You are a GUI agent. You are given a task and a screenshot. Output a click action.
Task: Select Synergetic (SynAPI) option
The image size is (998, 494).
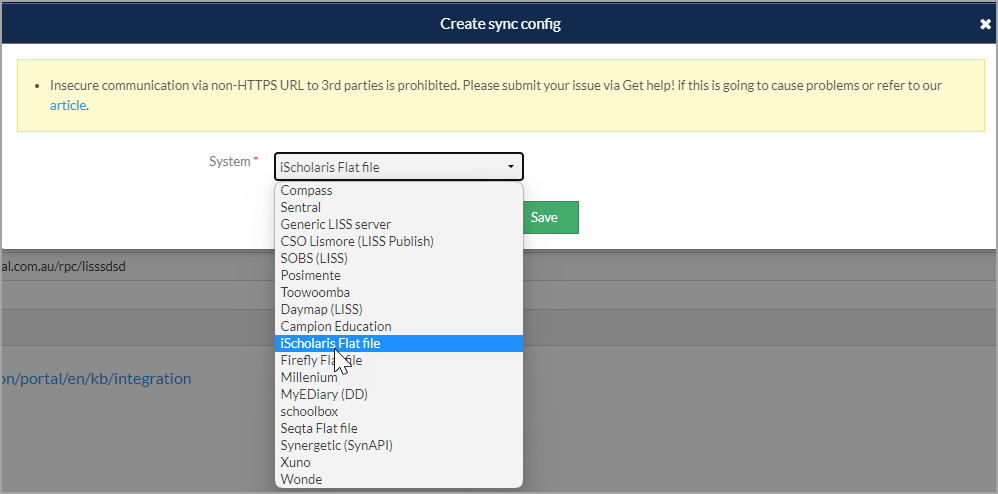399,445
